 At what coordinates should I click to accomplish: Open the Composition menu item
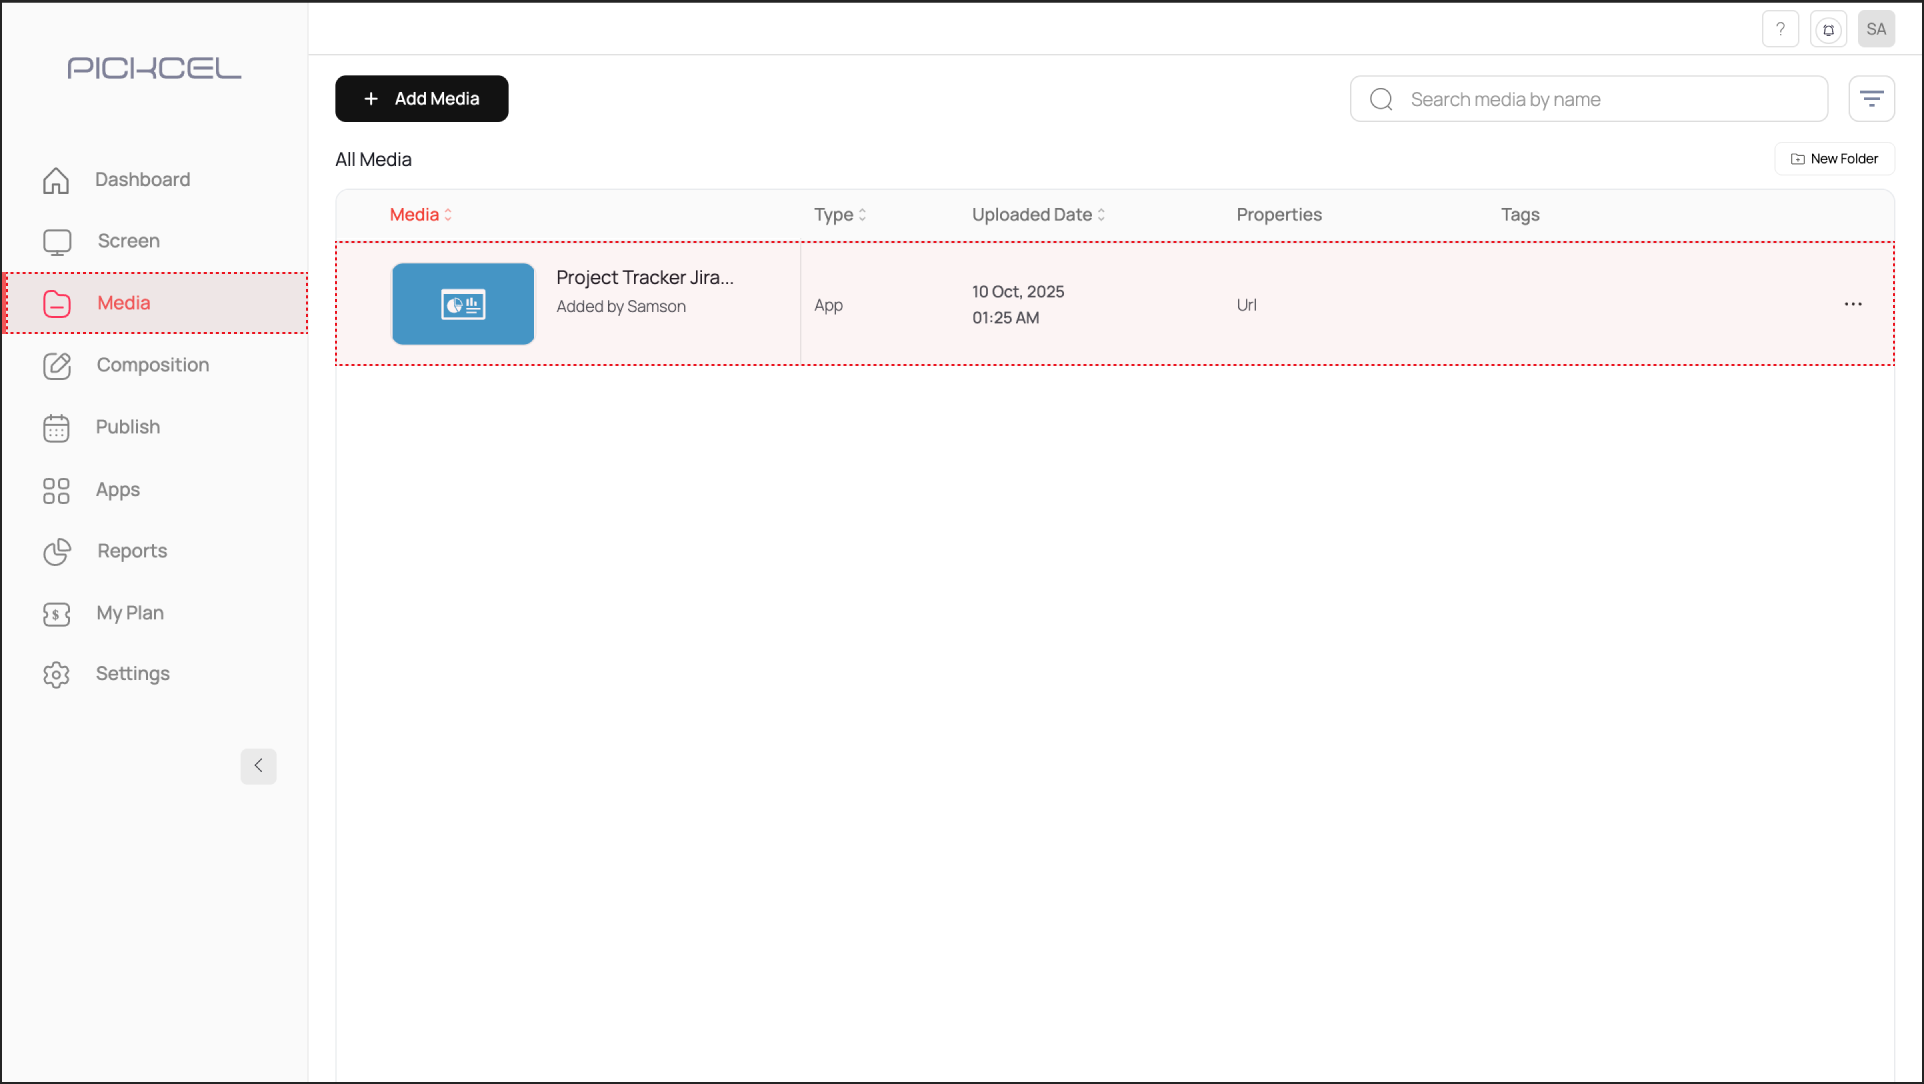152,365
